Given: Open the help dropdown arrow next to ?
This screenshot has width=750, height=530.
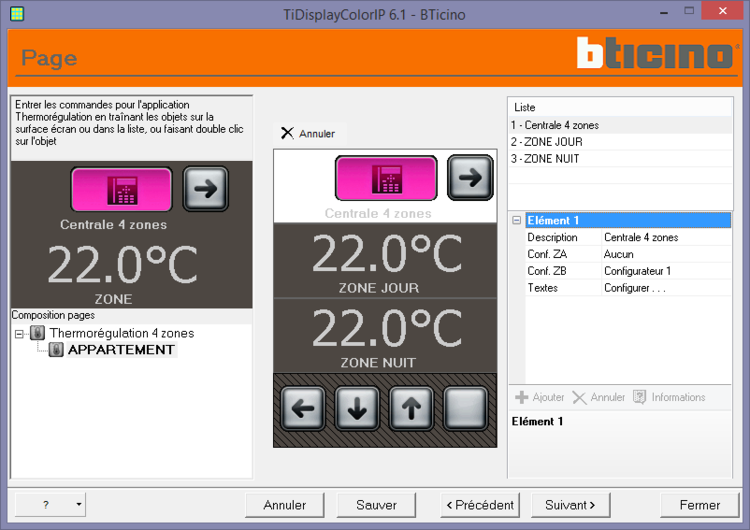Looking at the screenshot, I should (x=79, y=504).
